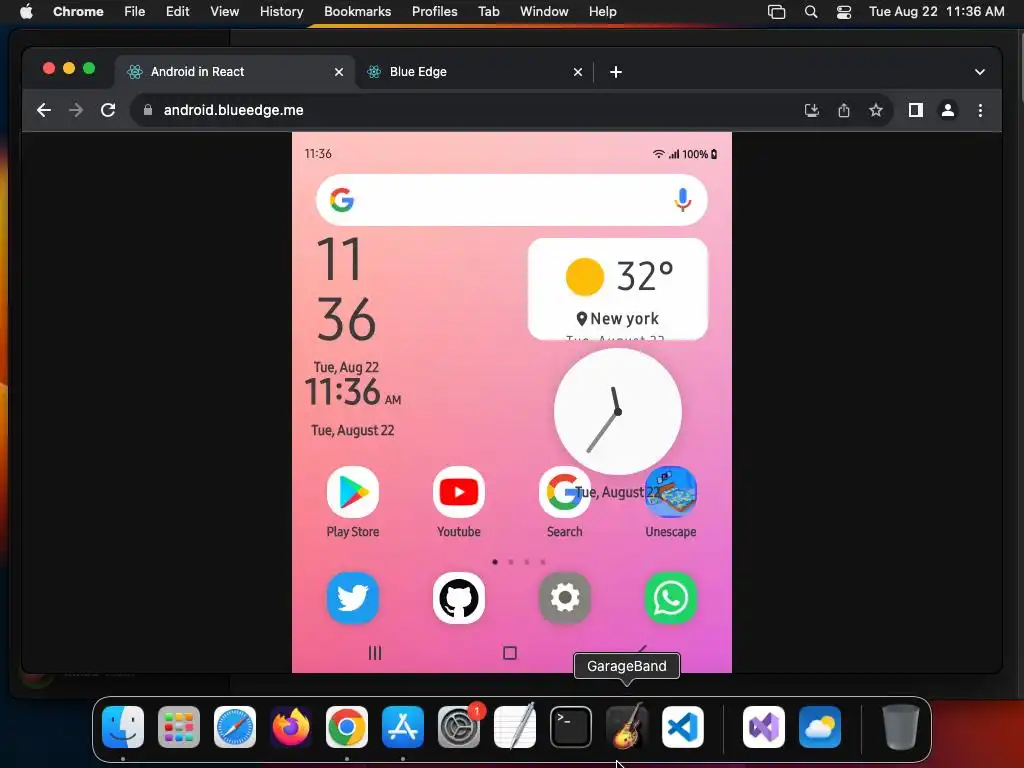
Task: Open the Edit menu
Action: point(177,12)
